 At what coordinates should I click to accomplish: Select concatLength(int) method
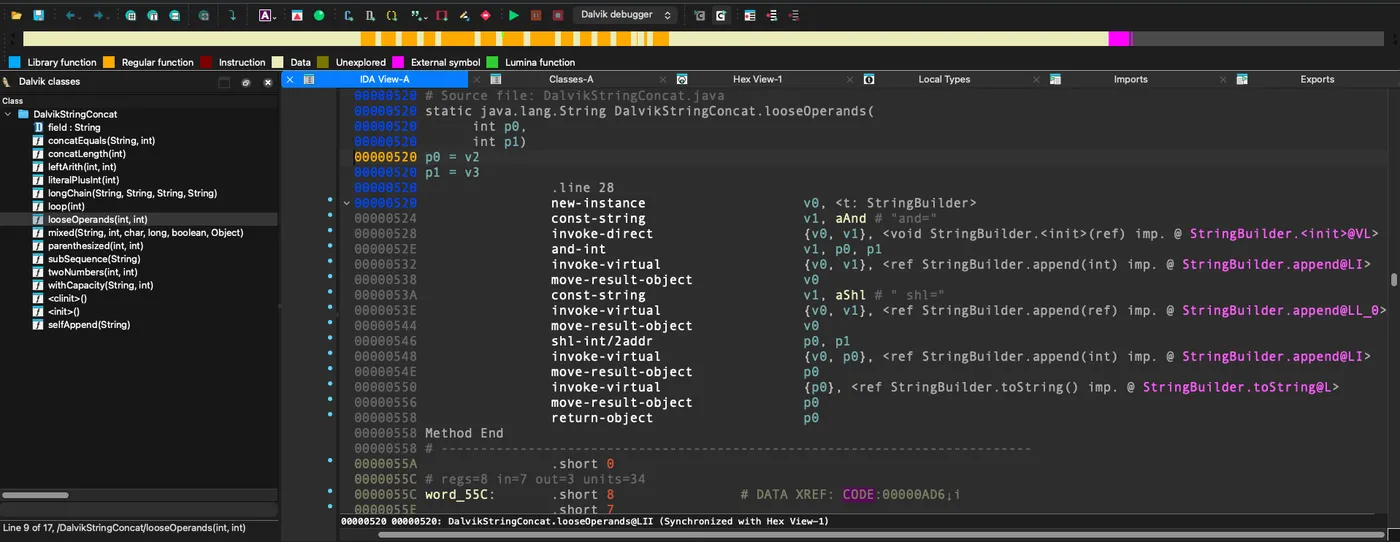pos(87,153)
